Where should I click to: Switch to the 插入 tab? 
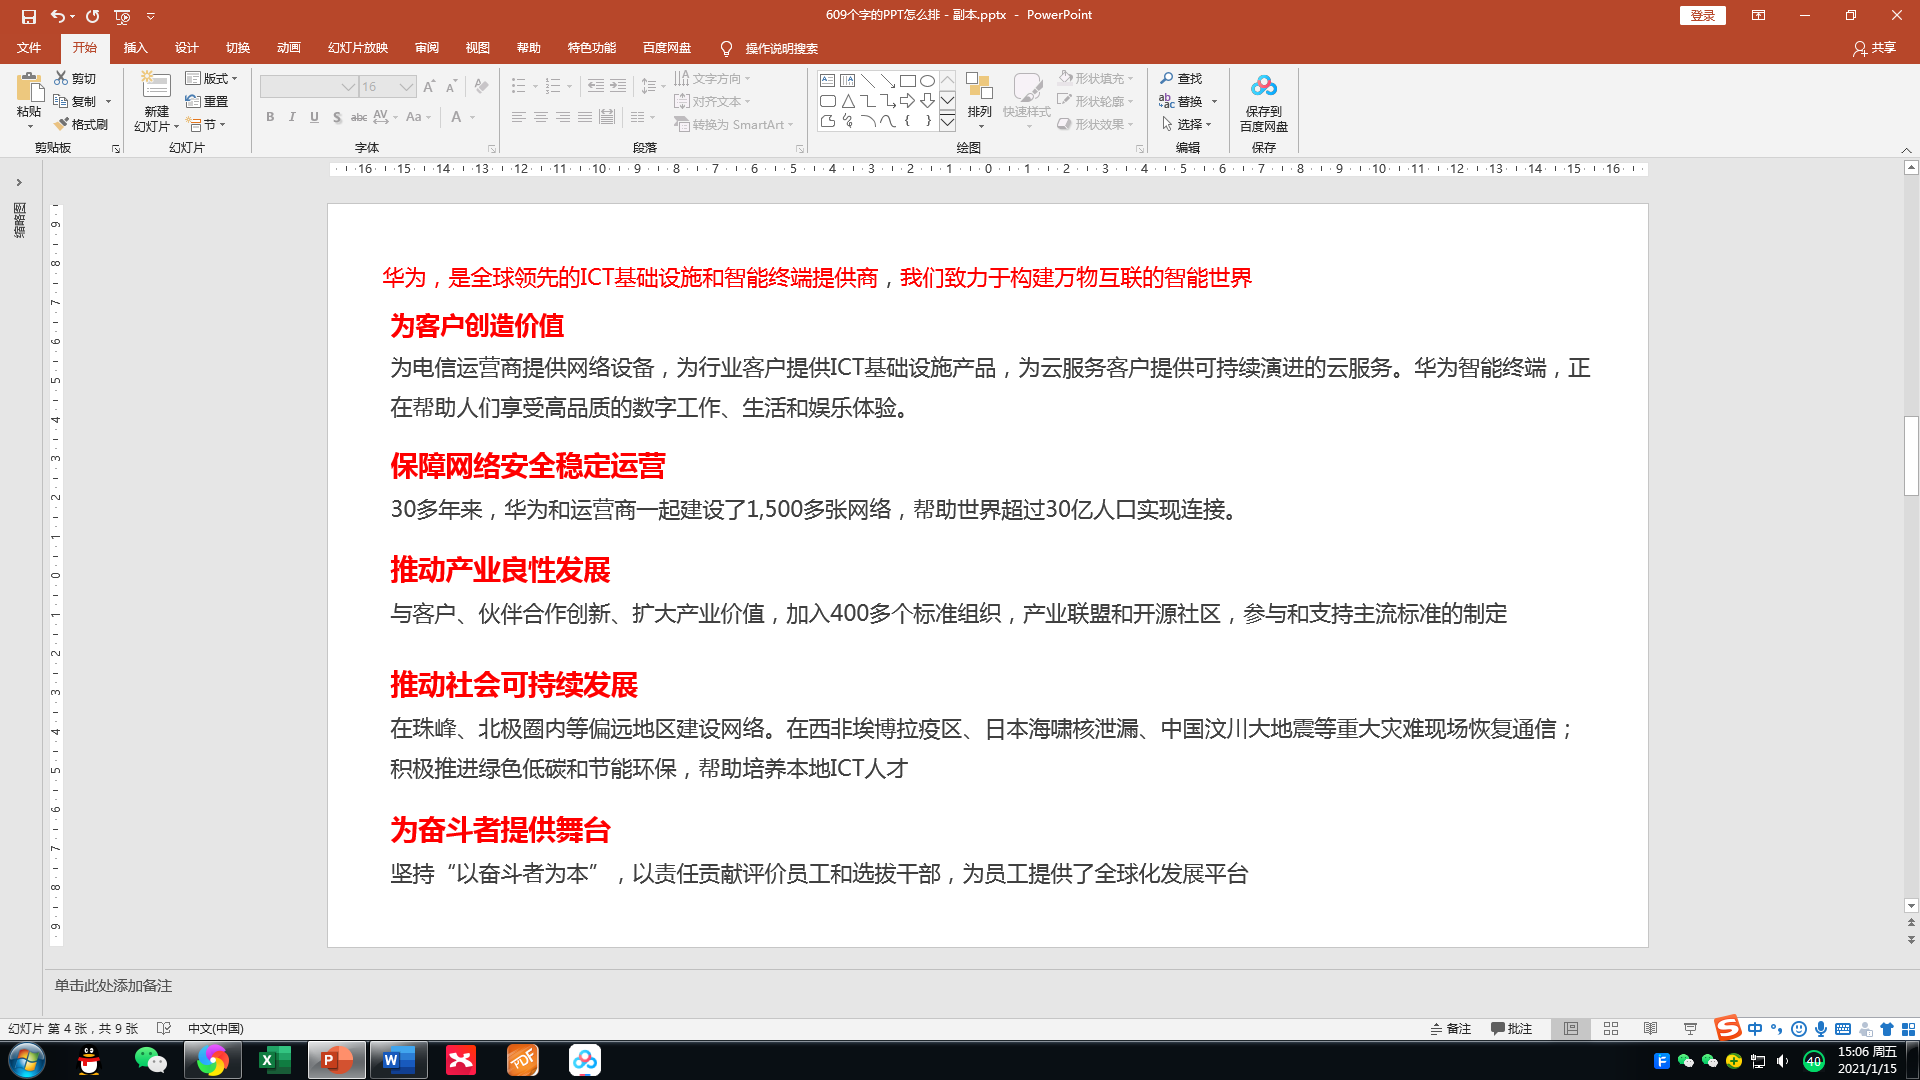point(135,48)
